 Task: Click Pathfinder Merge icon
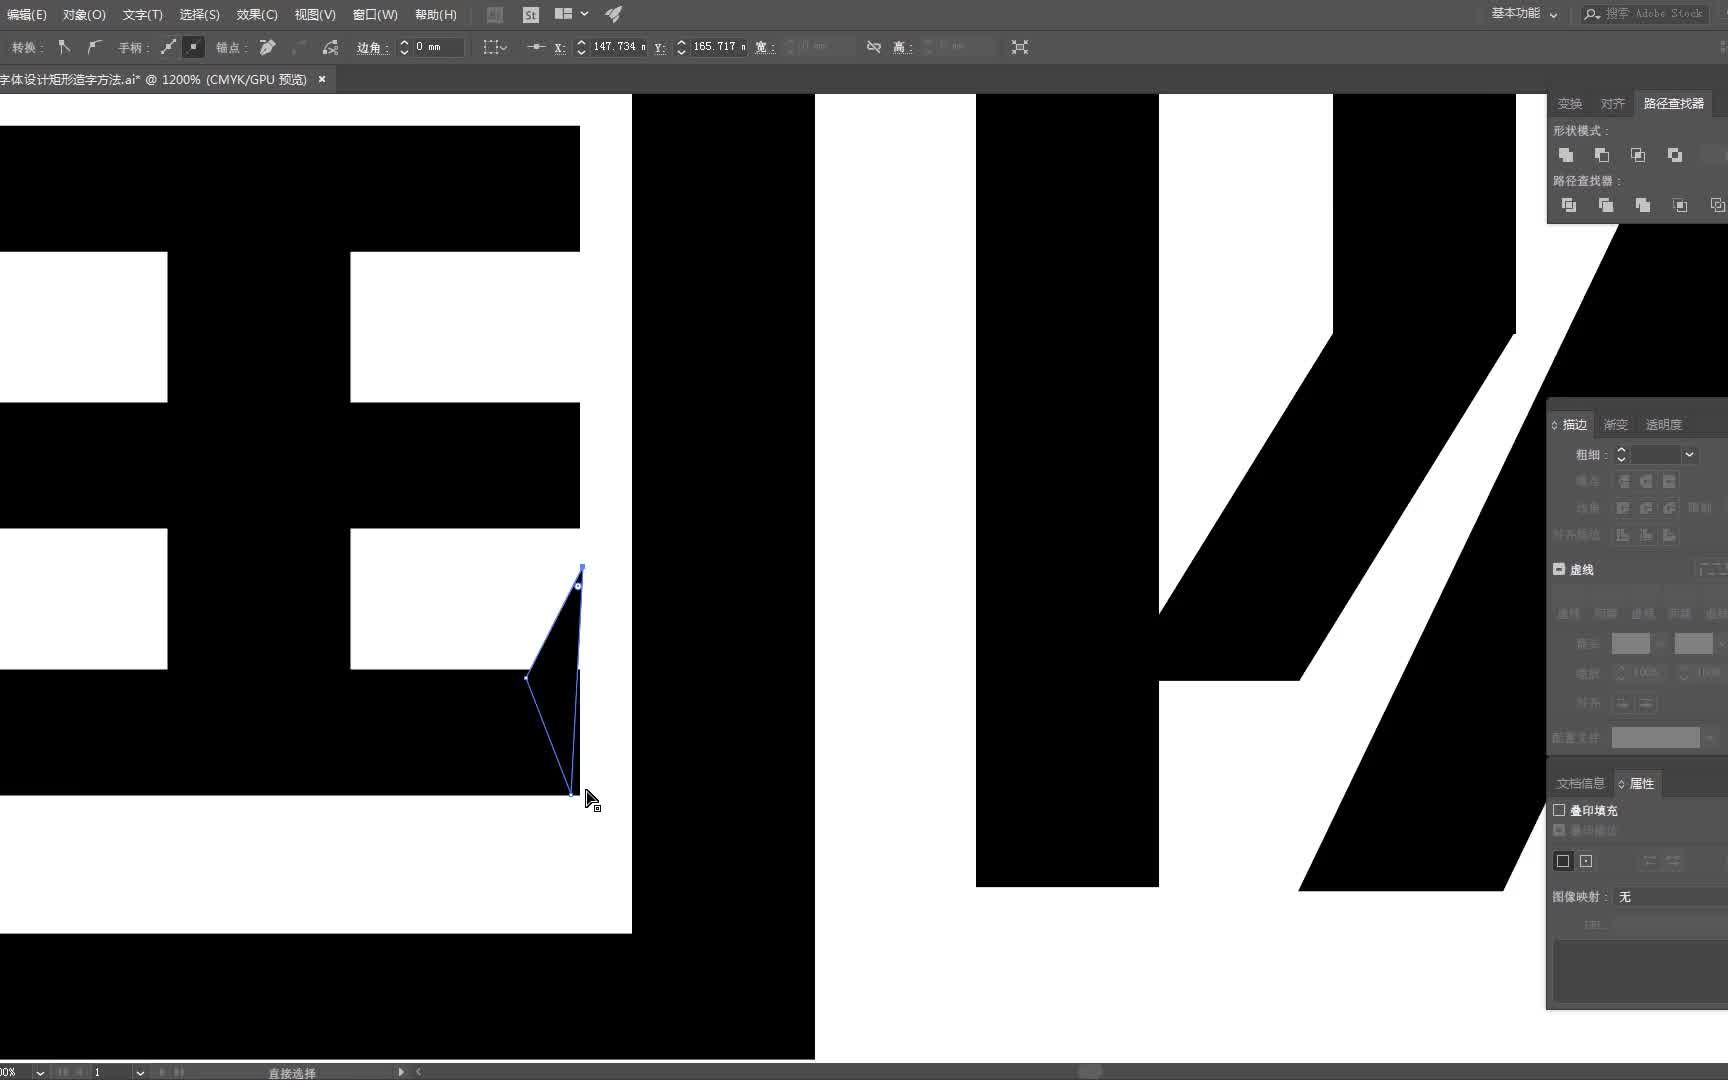click(1642, 205)
